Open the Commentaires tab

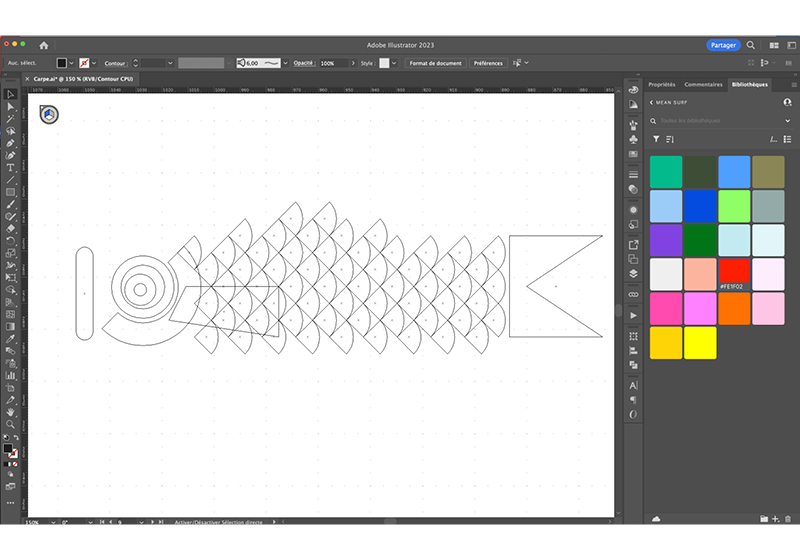coord(703,84)
